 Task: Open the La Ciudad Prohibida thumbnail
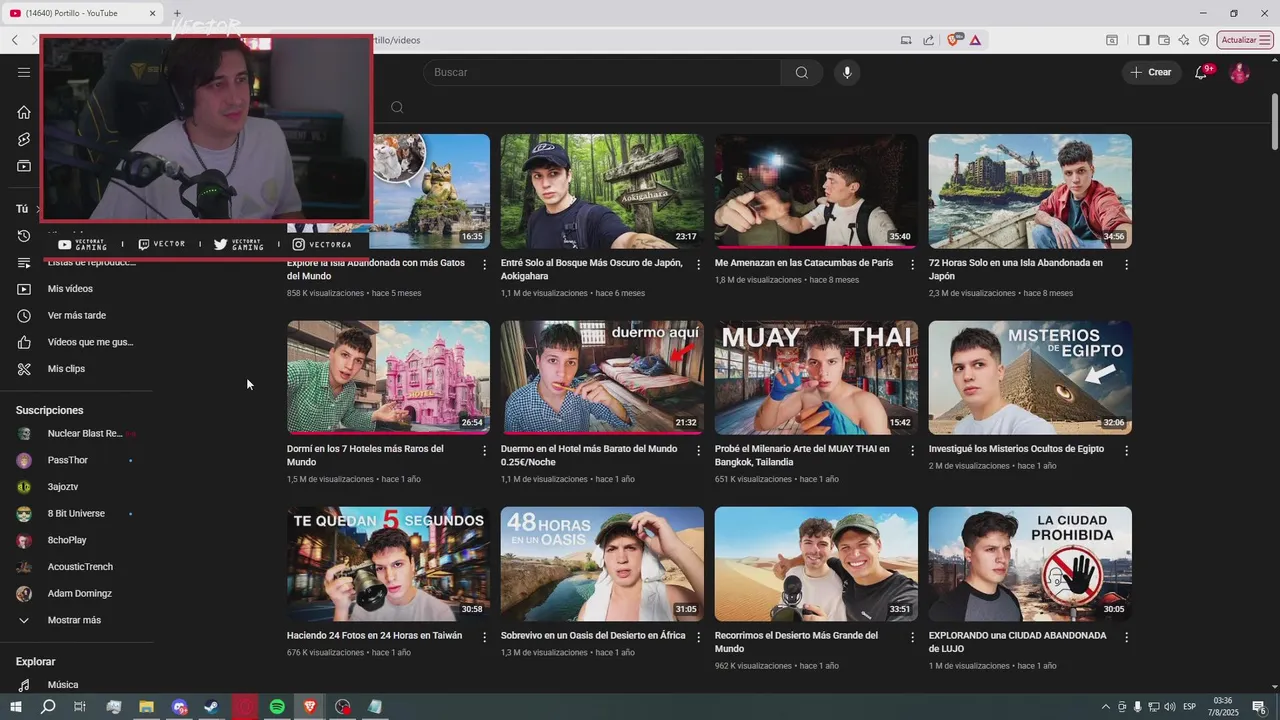(1030, 564)
